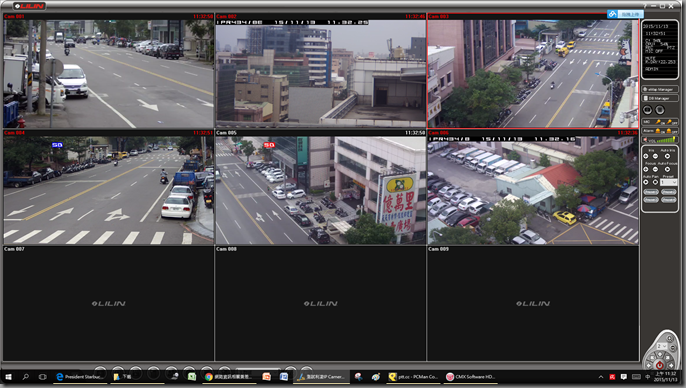686x388 pixels.
Task: Switch the Alarm off
Action: click(671, 131)
